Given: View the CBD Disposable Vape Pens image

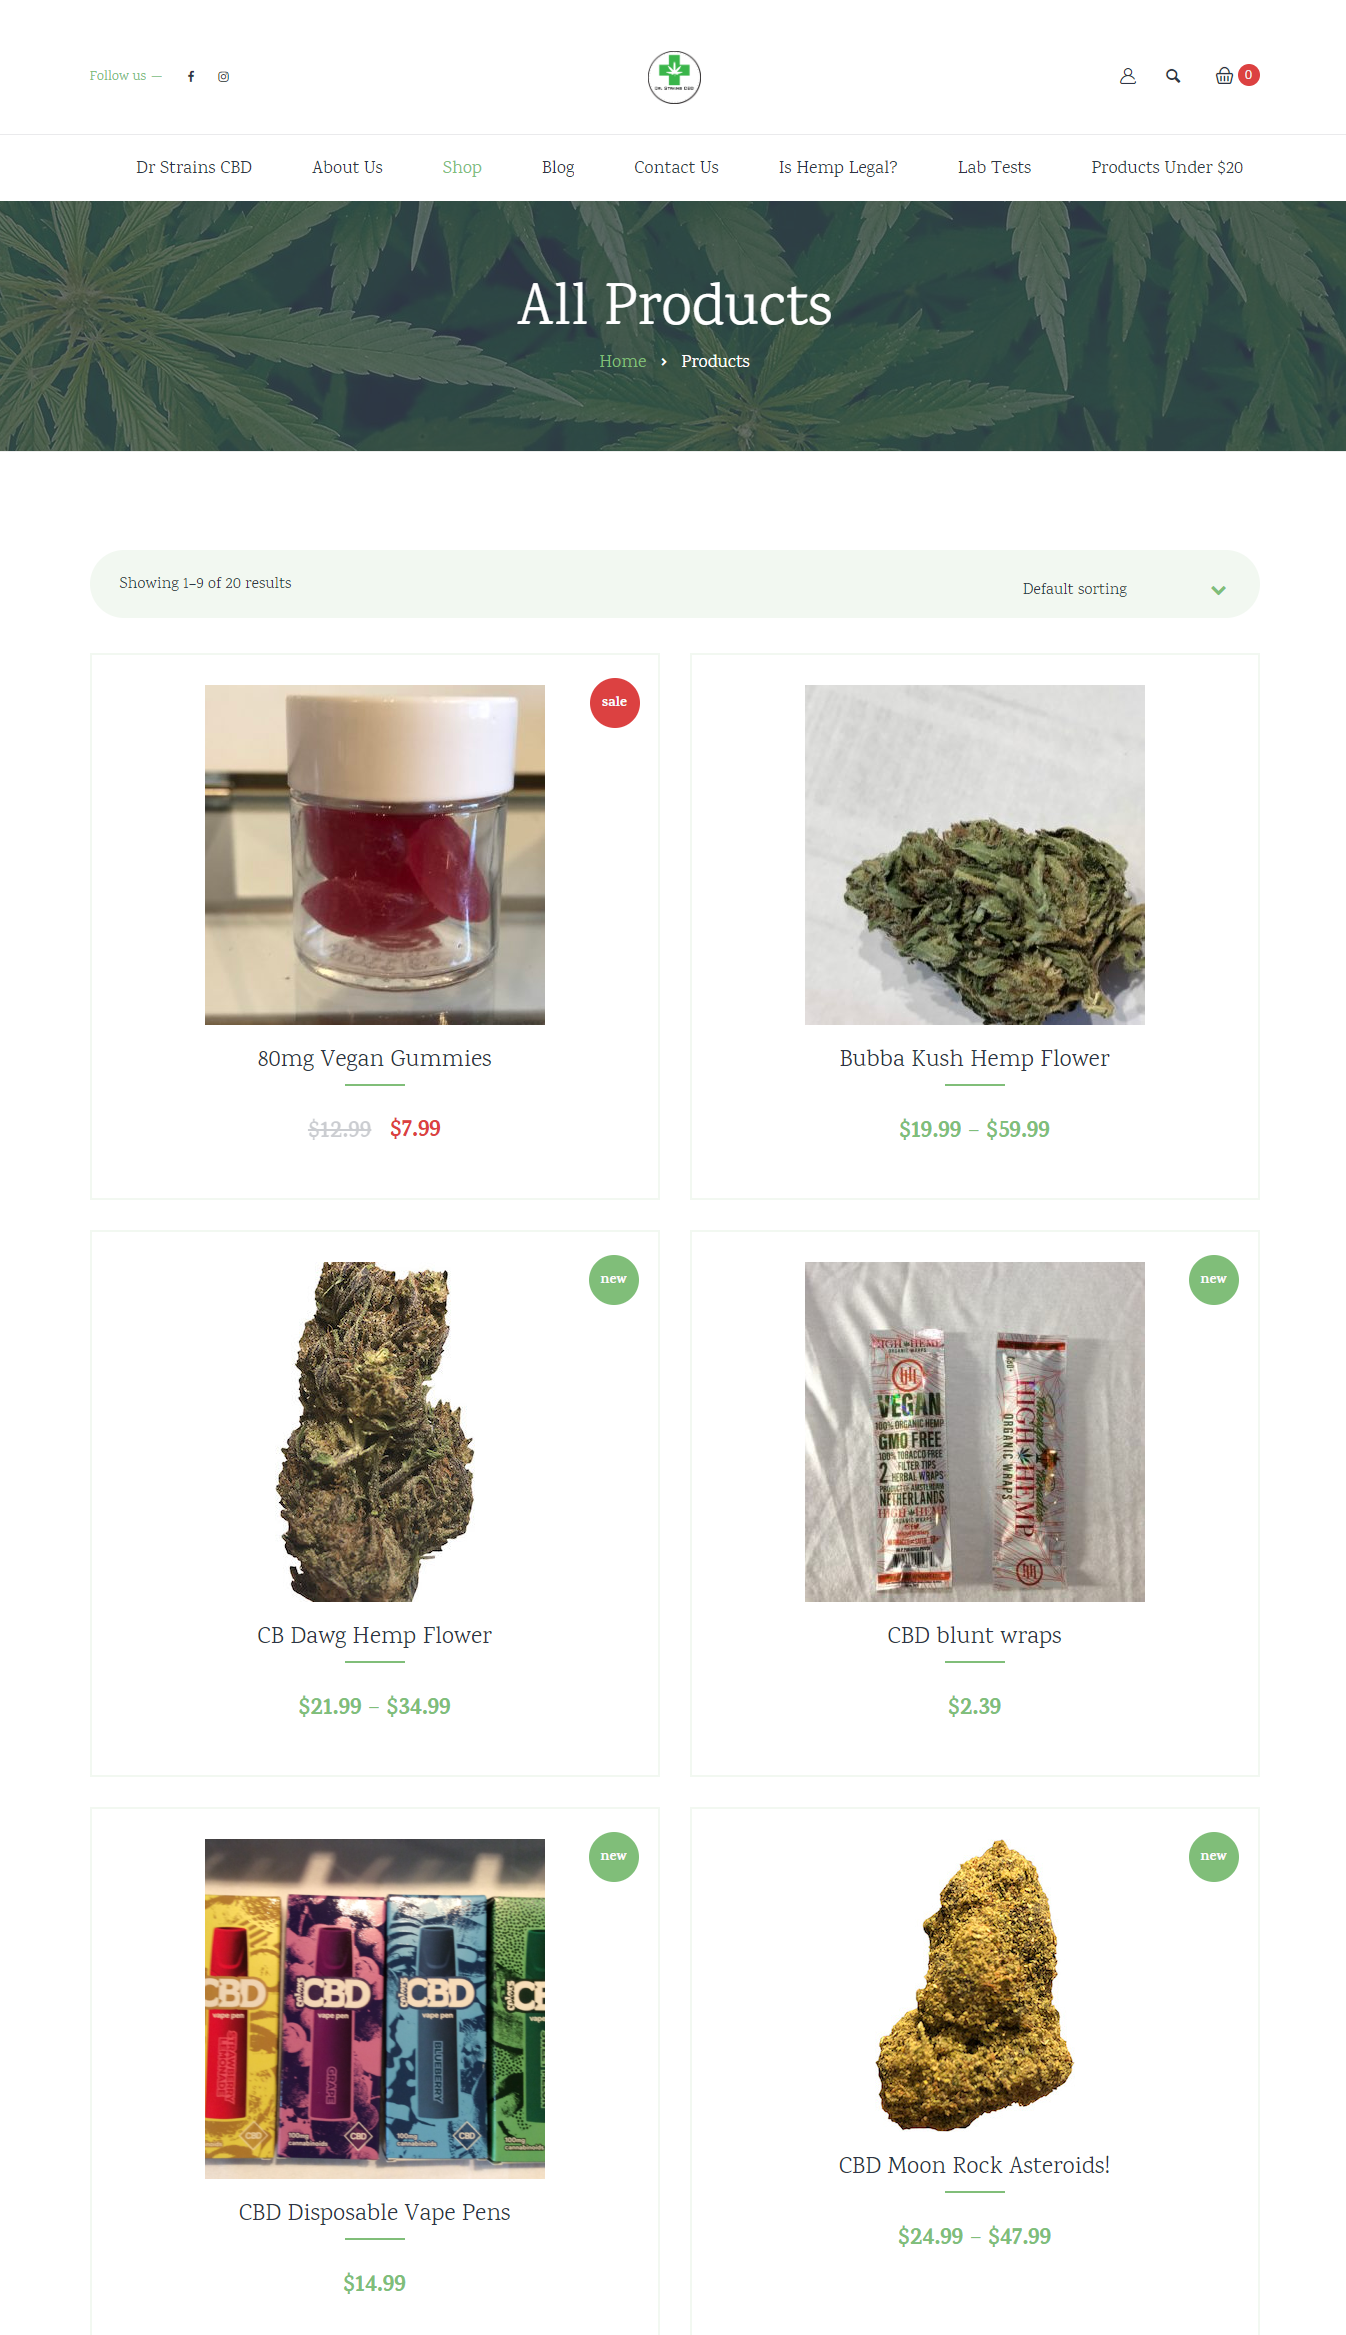Looking at the screenshot, I should (375, 2008).
